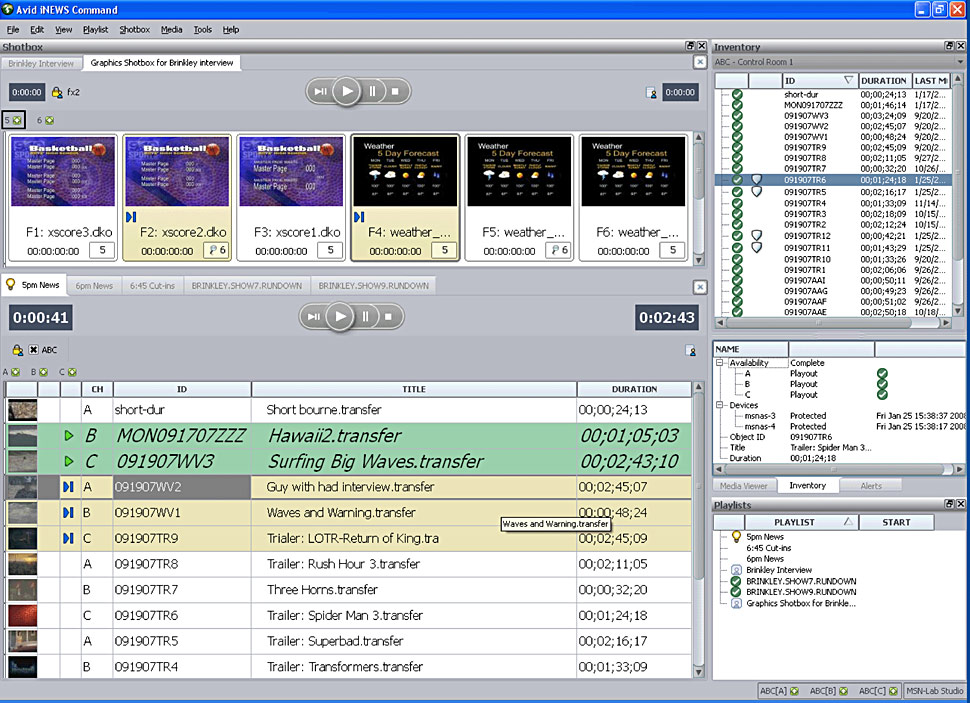Open the Playlist menu
The height and width of the screenshot is (703, 970).
(x=95, y=30)
